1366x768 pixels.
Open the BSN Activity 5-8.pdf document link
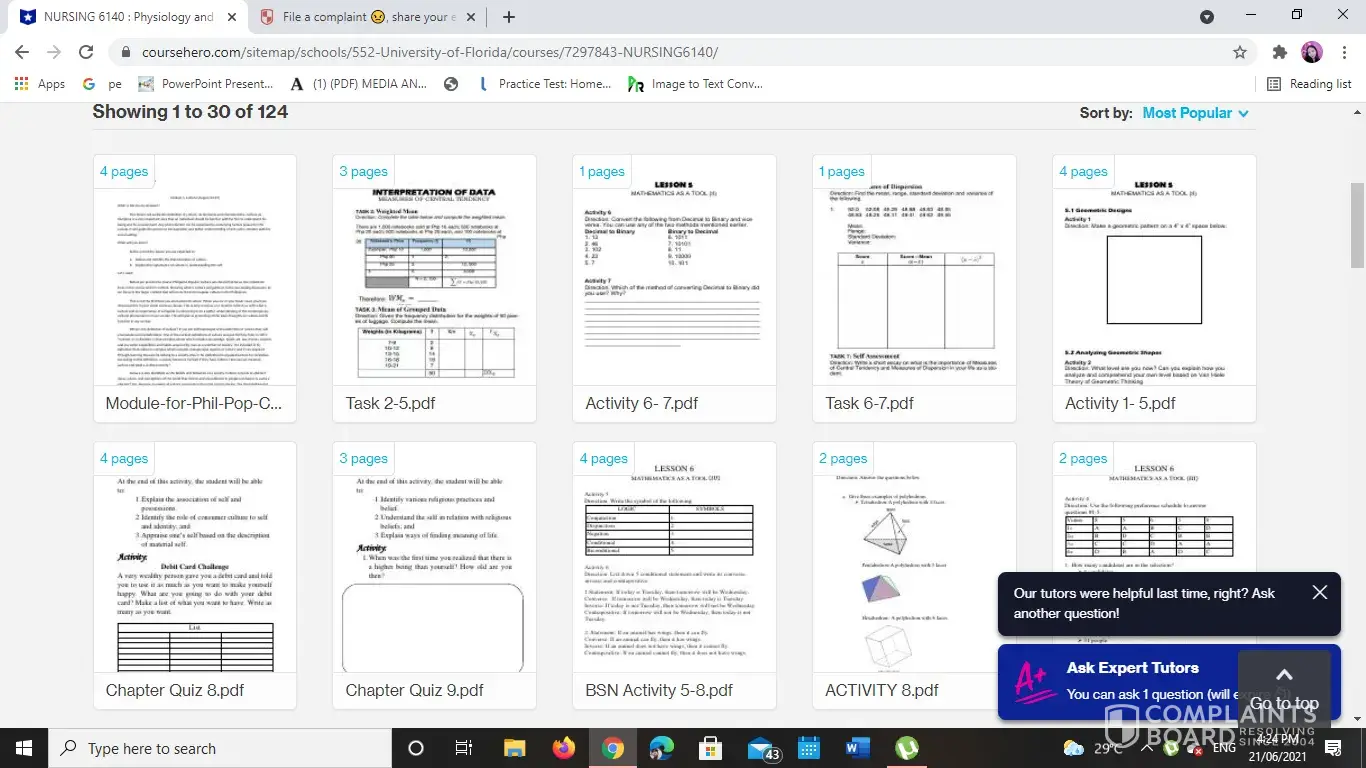[x=659, y=690]
